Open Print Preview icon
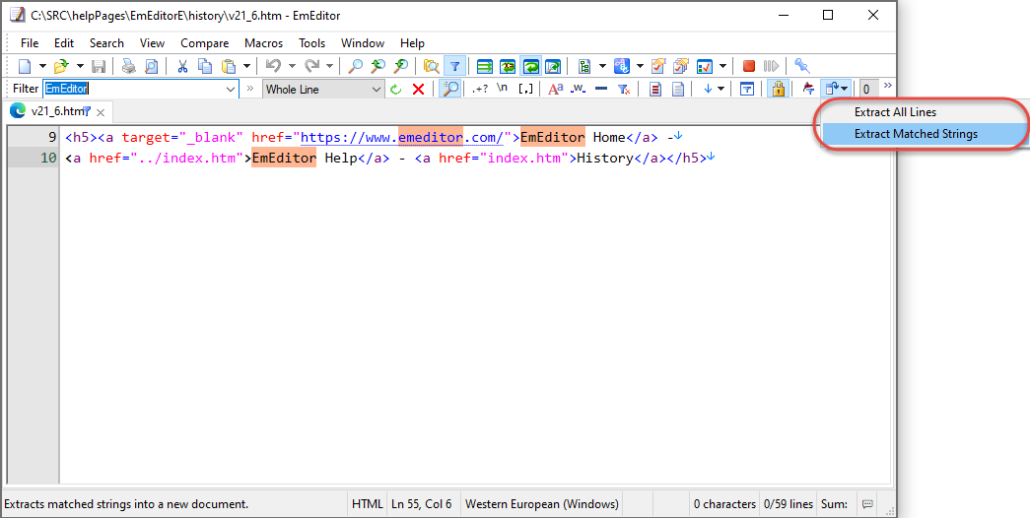This screenshot has height=518, width=1030. point(151,66)
